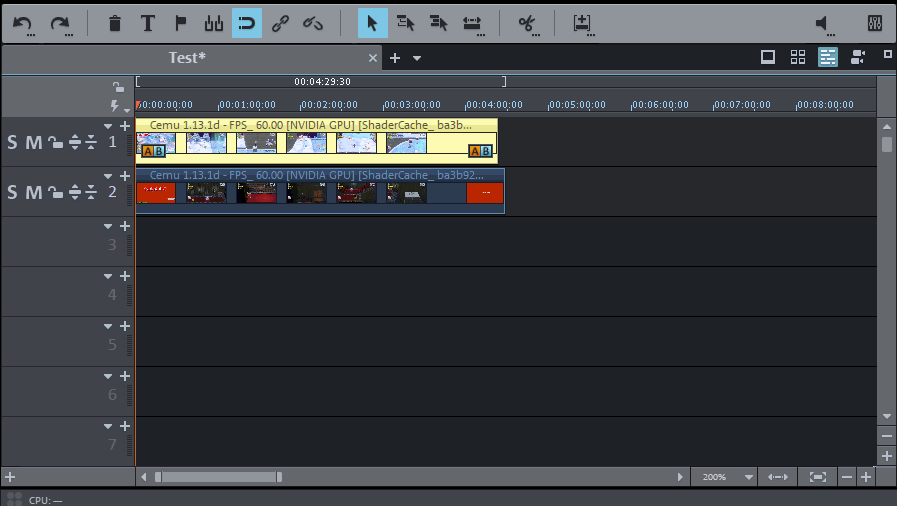Select the timeline mode view icon
Viewport: 897px width, 506px height.
(828, 57)
